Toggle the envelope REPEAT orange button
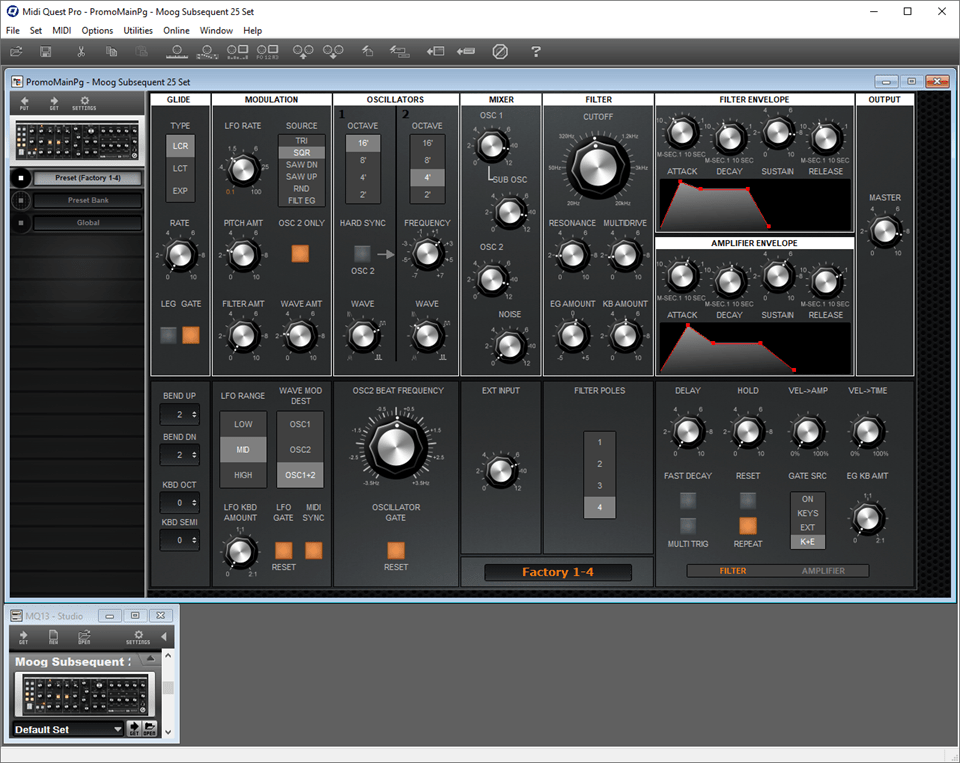Screen dimensions: 960x763 tap(748, 525)
